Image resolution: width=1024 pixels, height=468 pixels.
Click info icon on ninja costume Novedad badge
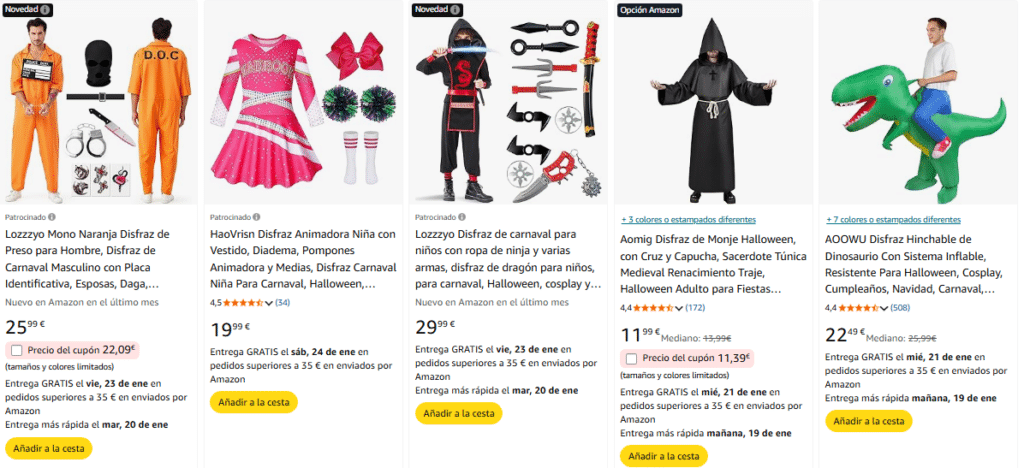(x=455, y=10)
